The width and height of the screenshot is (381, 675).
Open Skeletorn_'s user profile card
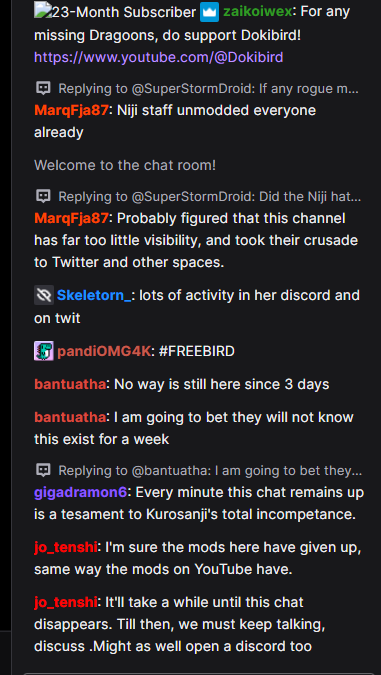[94, 296]
